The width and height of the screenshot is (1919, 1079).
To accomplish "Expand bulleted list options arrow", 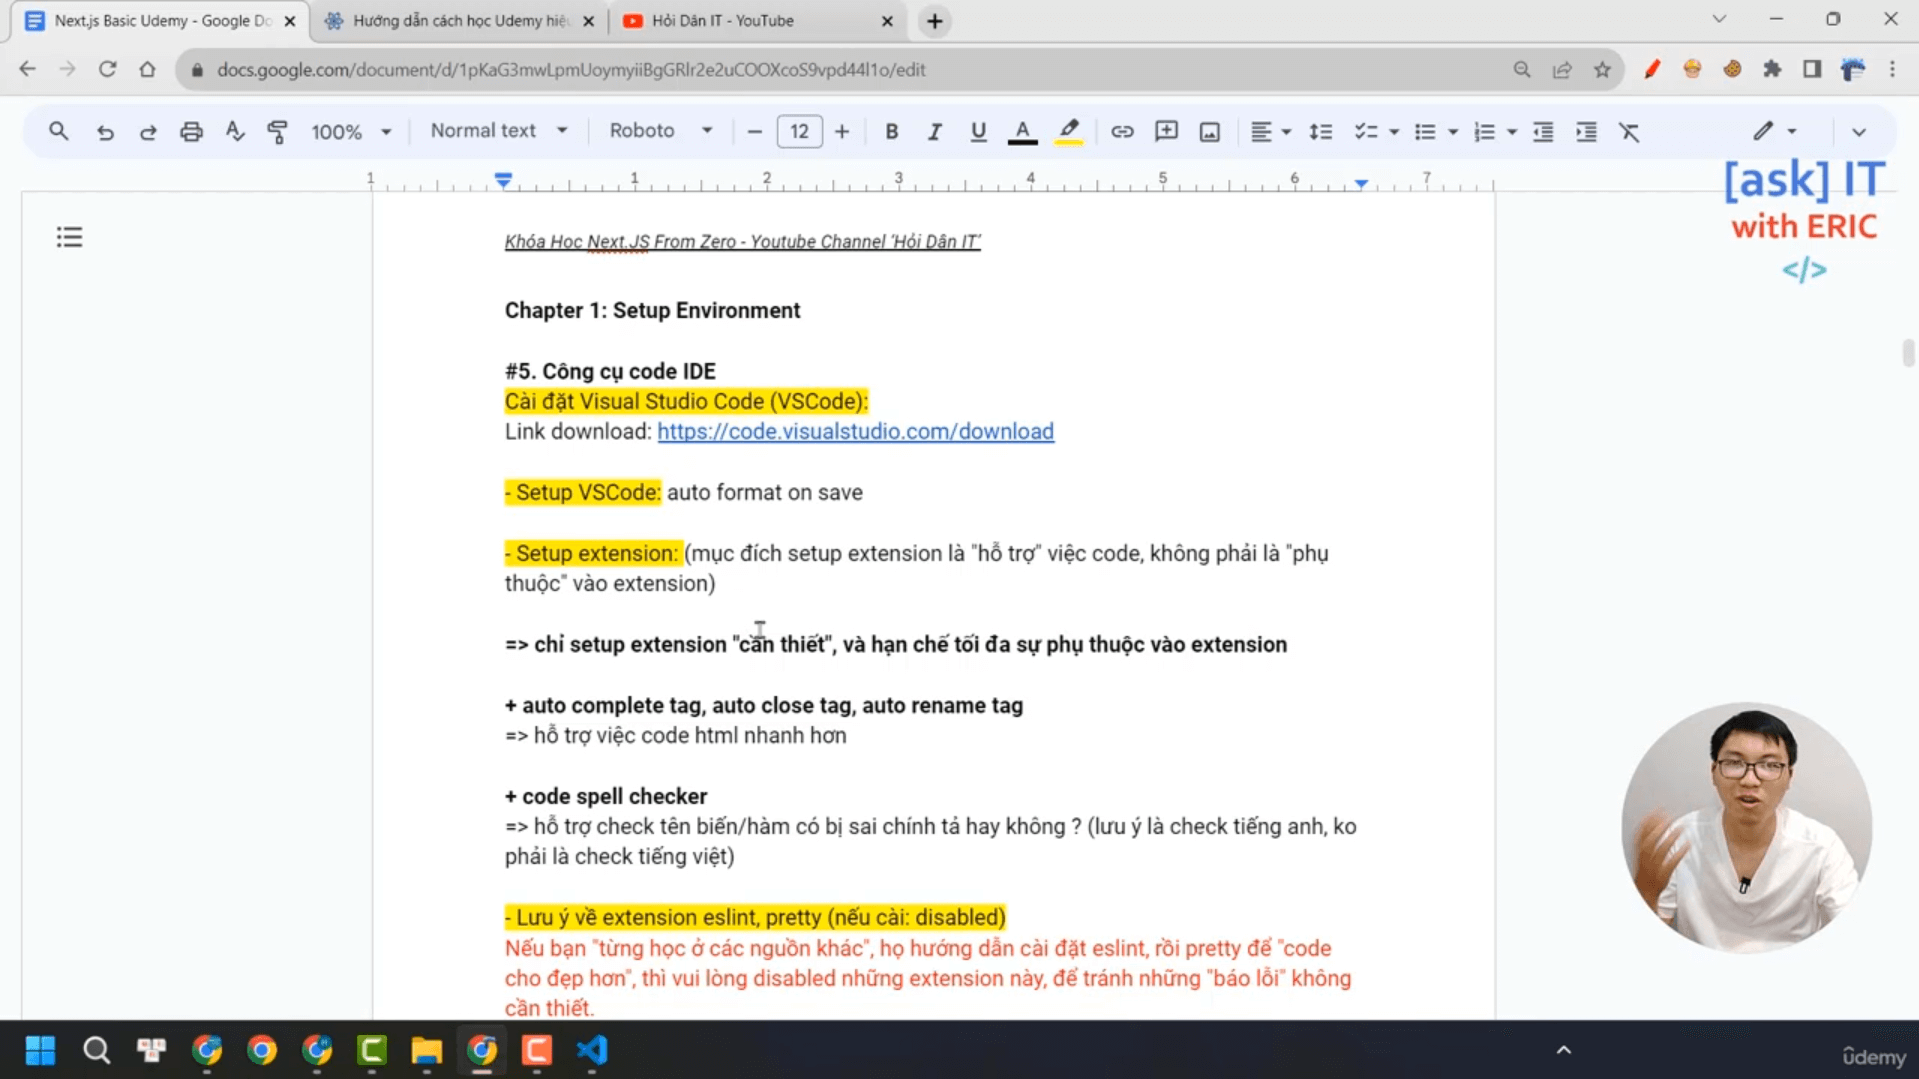I will (x=1453, y=132).
